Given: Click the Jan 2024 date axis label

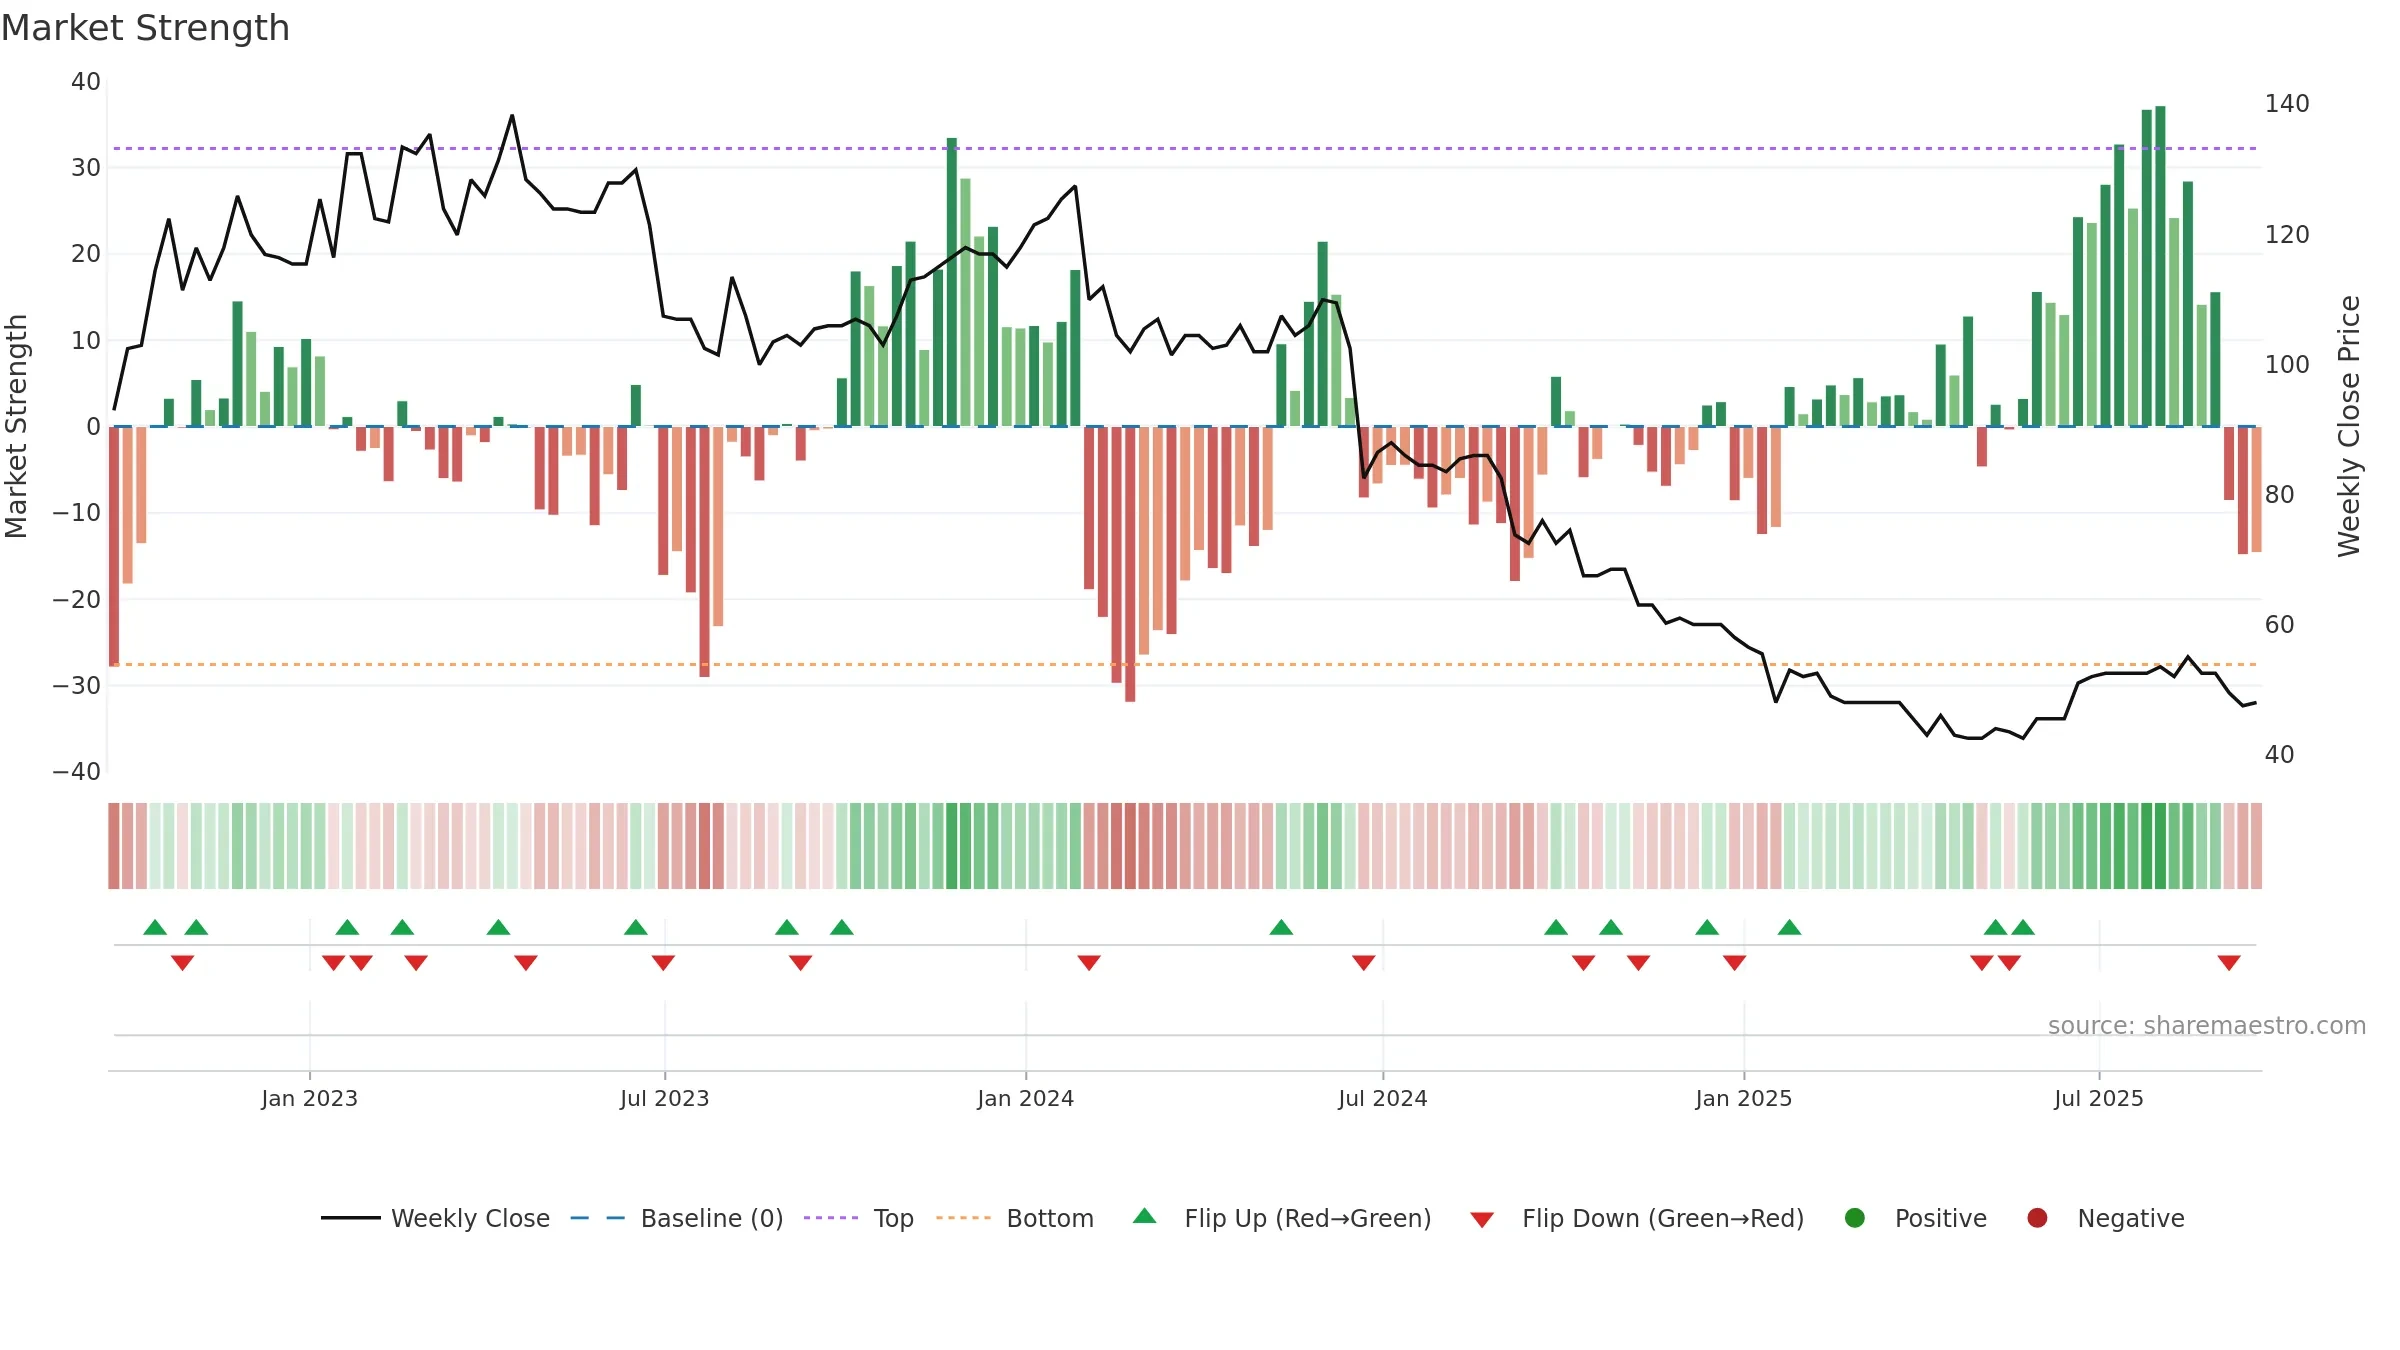Looking at the screenshot, I should (x=1026, y=1098).
